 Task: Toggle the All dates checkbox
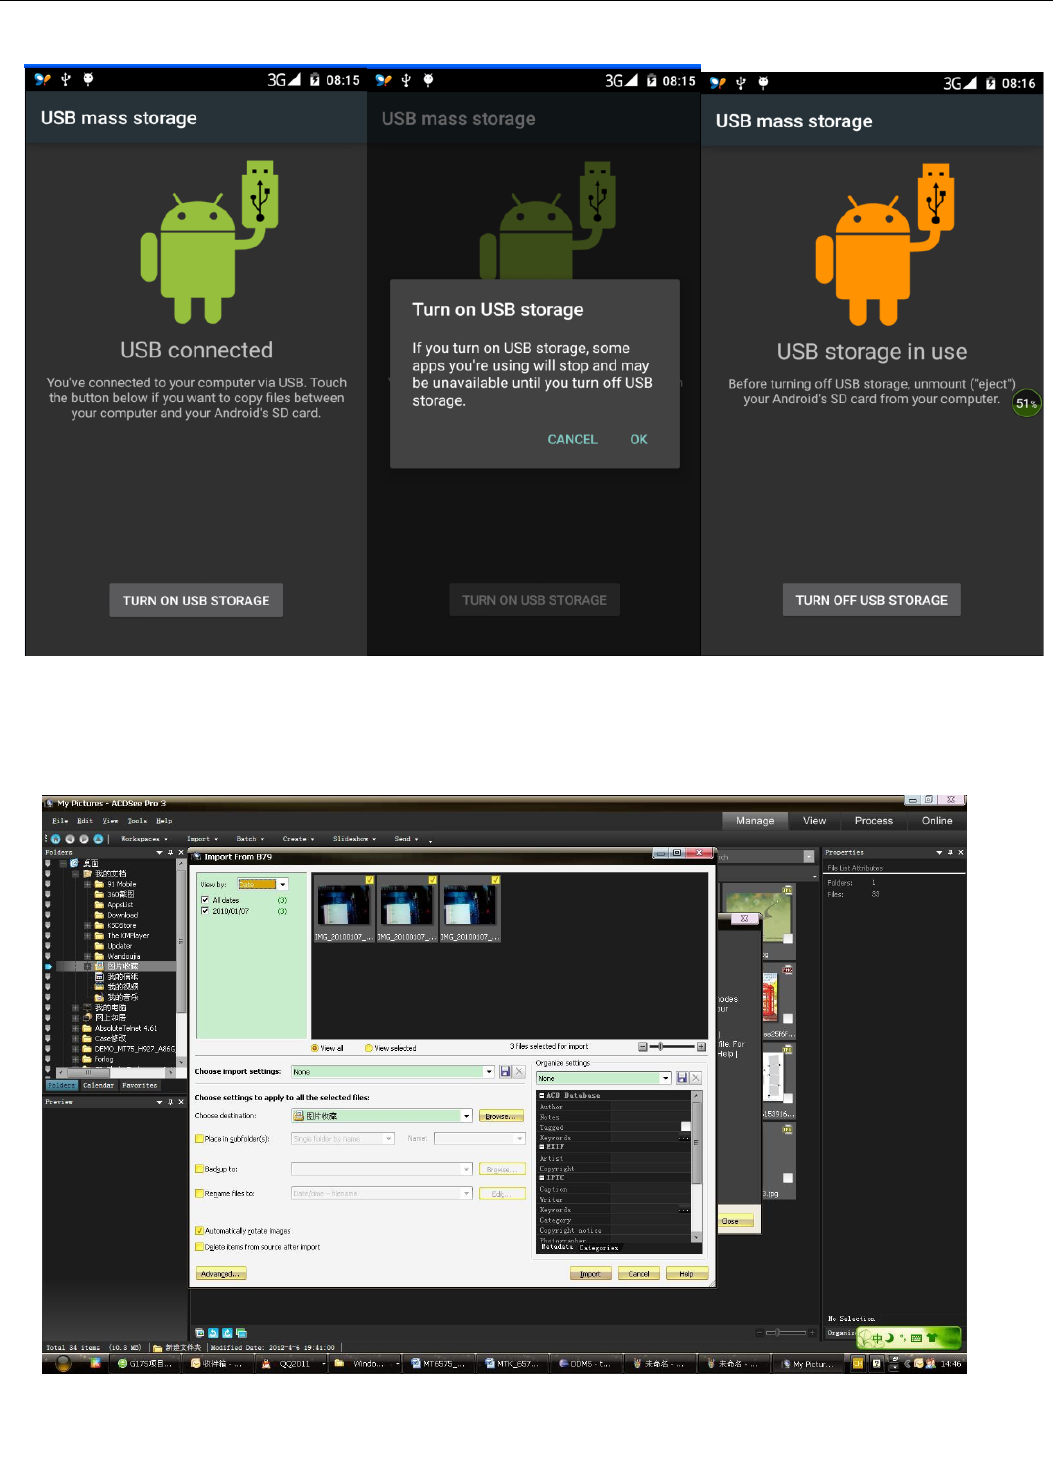[205, 900]
